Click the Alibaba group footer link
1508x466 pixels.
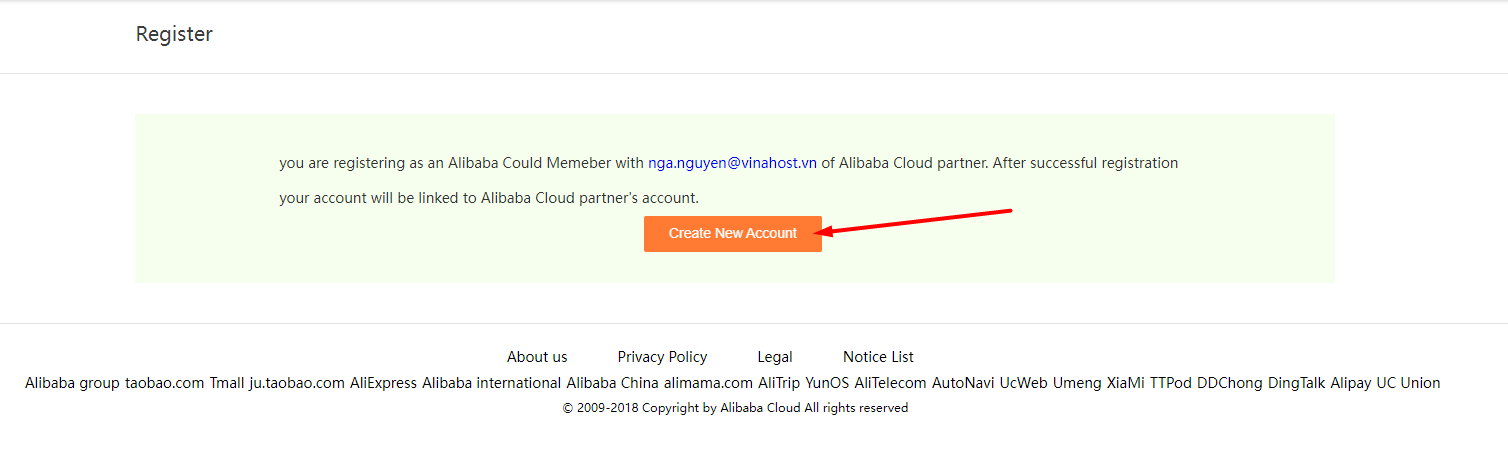pyautogui.click(x=72, y=383)
